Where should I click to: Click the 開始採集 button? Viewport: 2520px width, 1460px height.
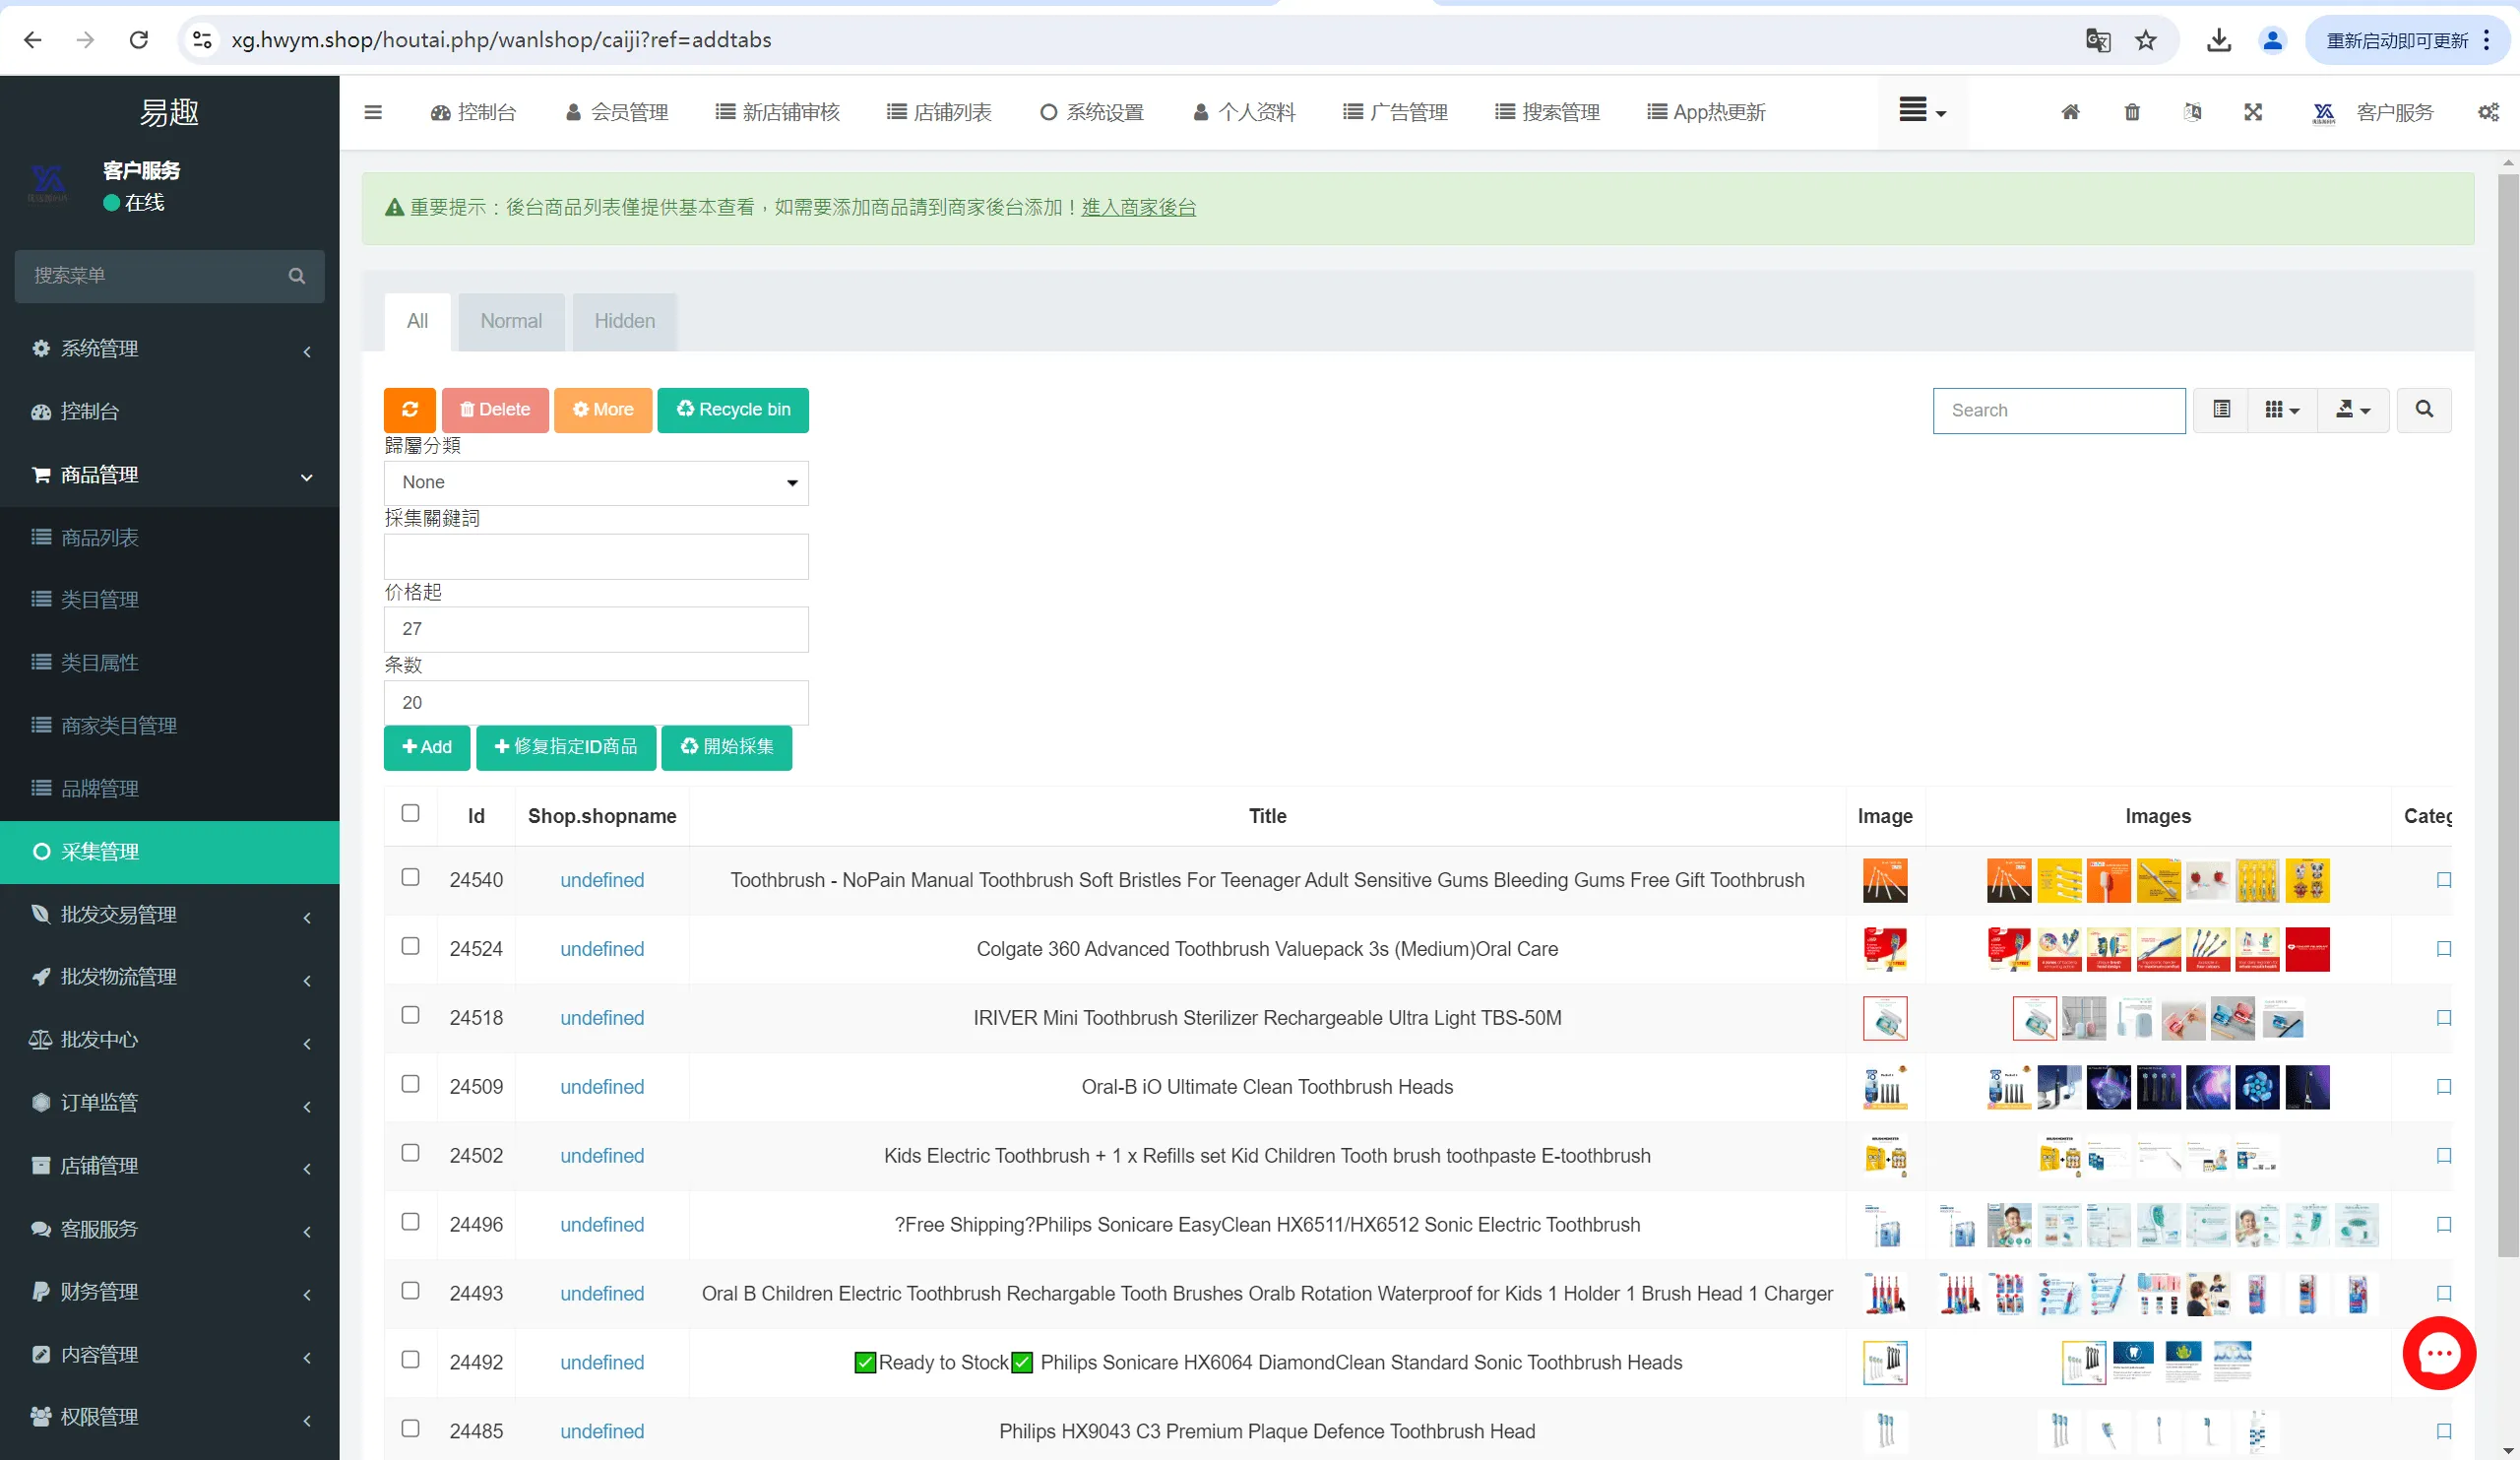(x=727, y=747)
